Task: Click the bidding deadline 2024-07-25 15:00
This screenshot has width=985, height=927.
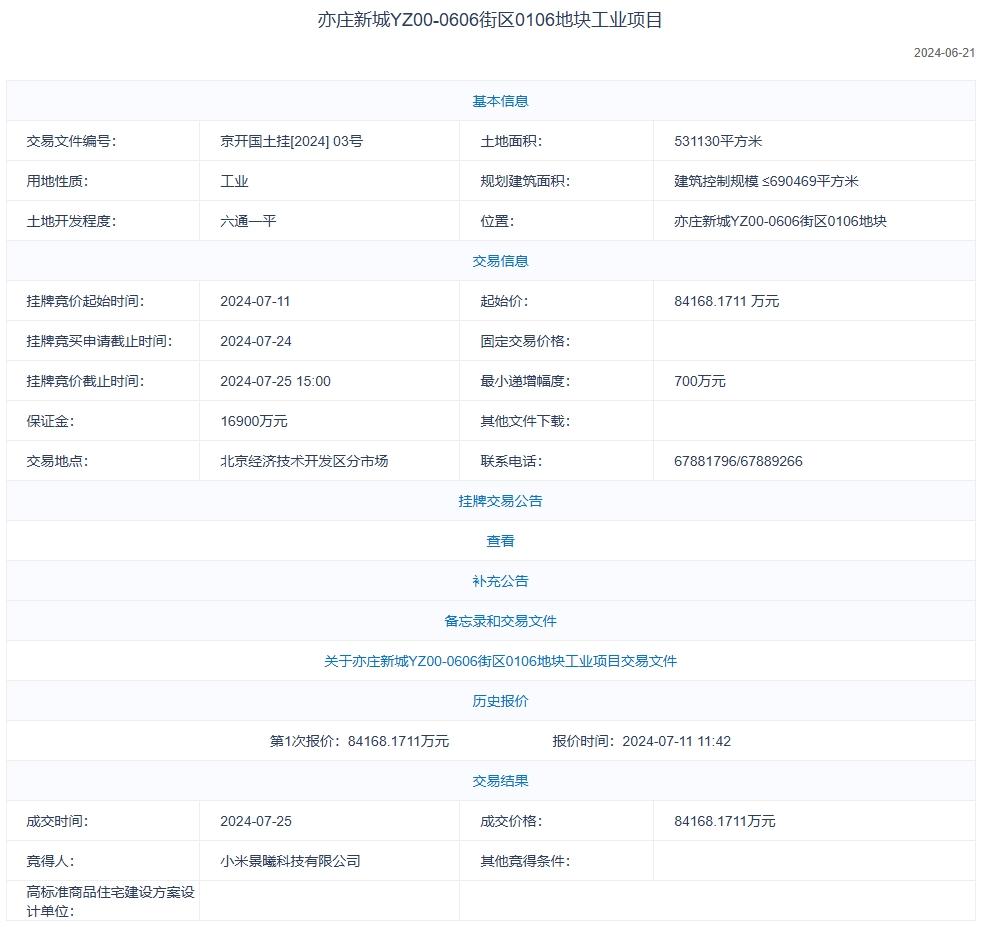Action: pos(275,381)
